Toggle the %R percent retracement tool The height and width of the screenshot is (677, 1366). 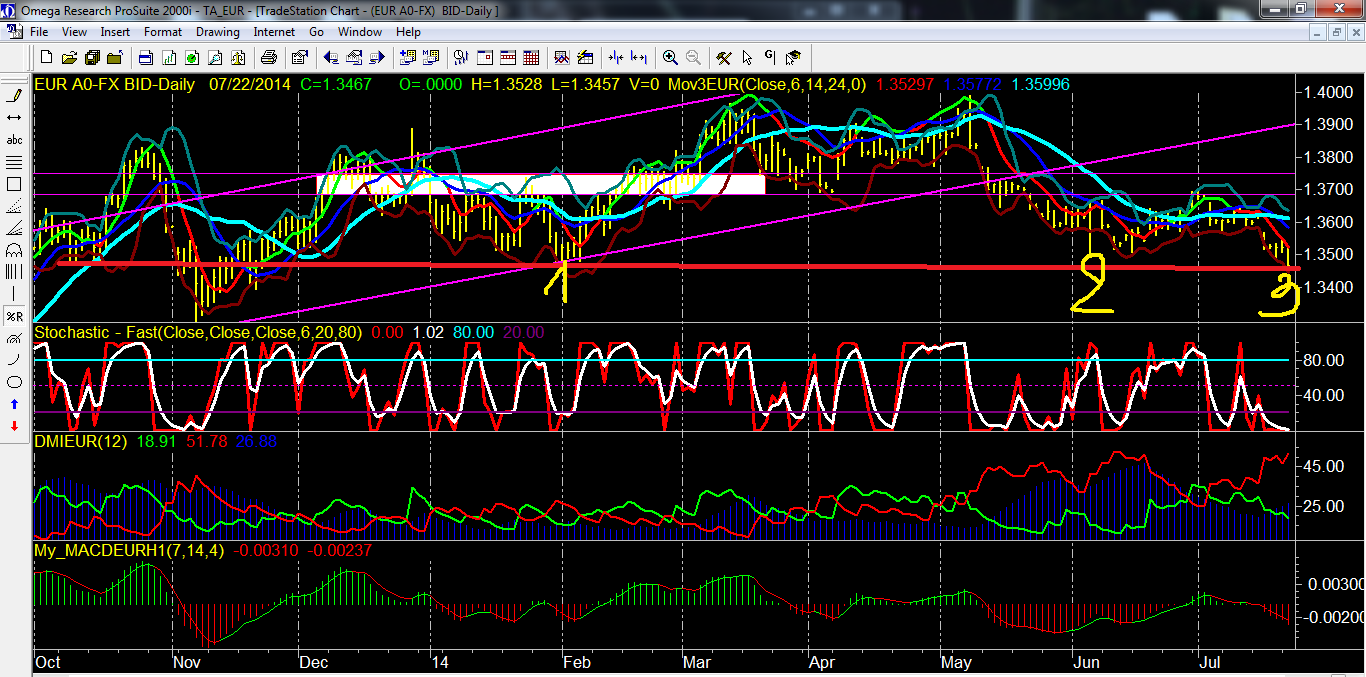[x=15, y=316]
